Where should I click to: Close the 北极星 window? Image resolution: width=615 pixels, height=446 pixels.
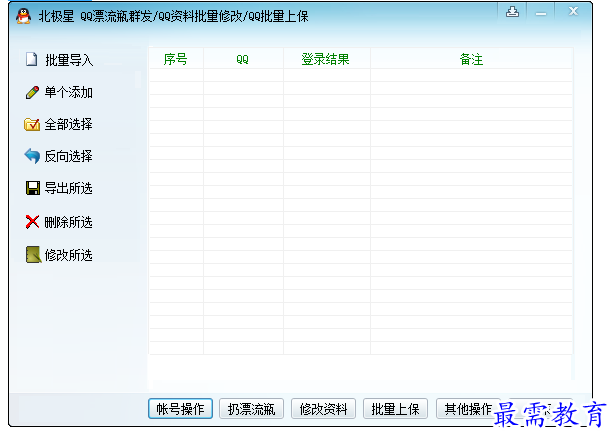(573, 12)
